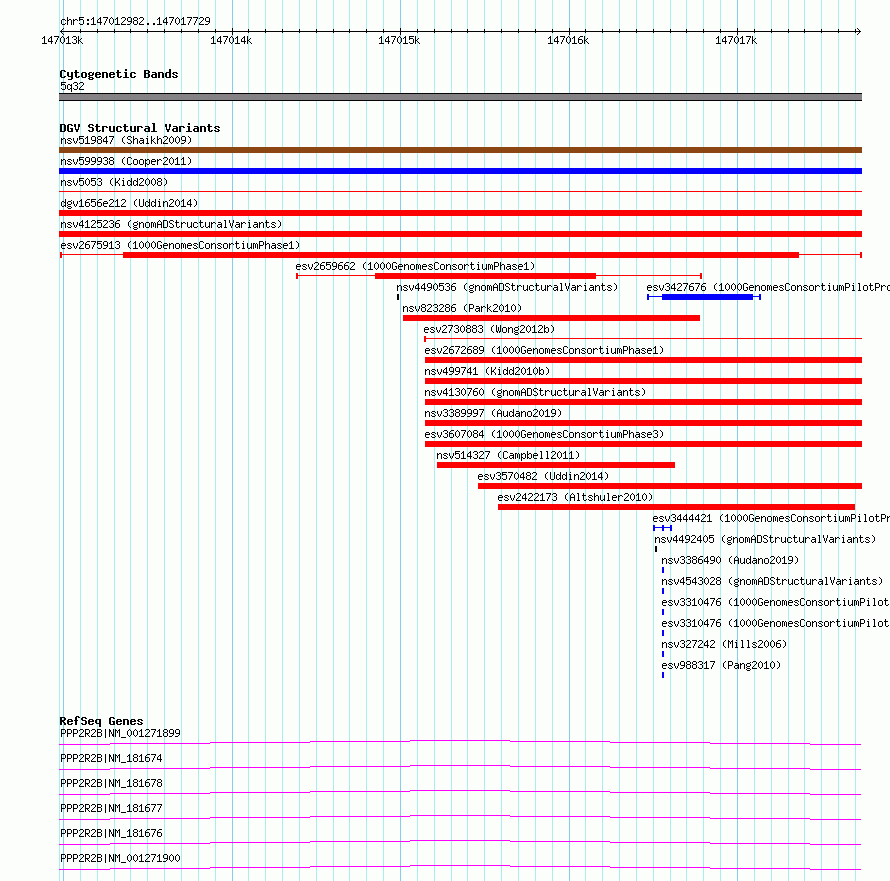Click the 147016k ruler mark
The height and width of the screenshot is (881, 890).
pos(568,40)
